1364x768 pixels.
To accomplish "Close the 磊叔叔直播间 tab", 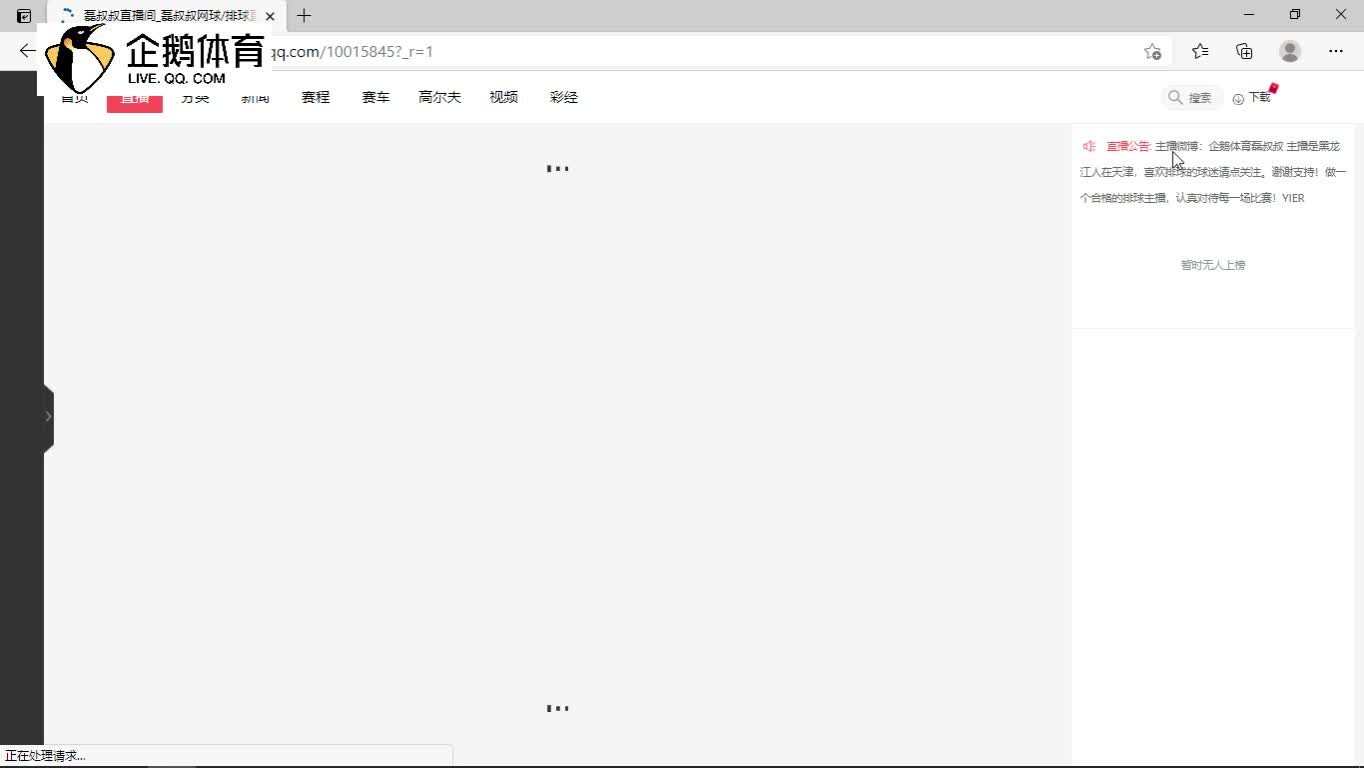I will tap(270, 16).
